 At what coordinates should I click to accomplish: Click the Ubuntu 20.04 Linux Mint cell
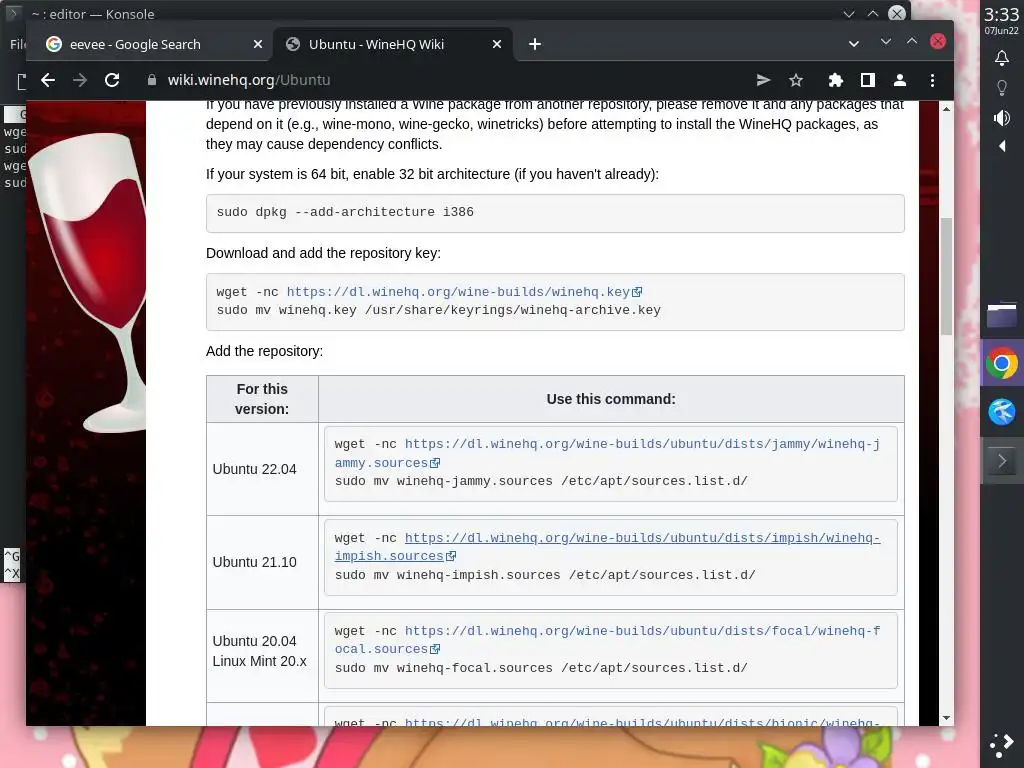click(262, 656)
